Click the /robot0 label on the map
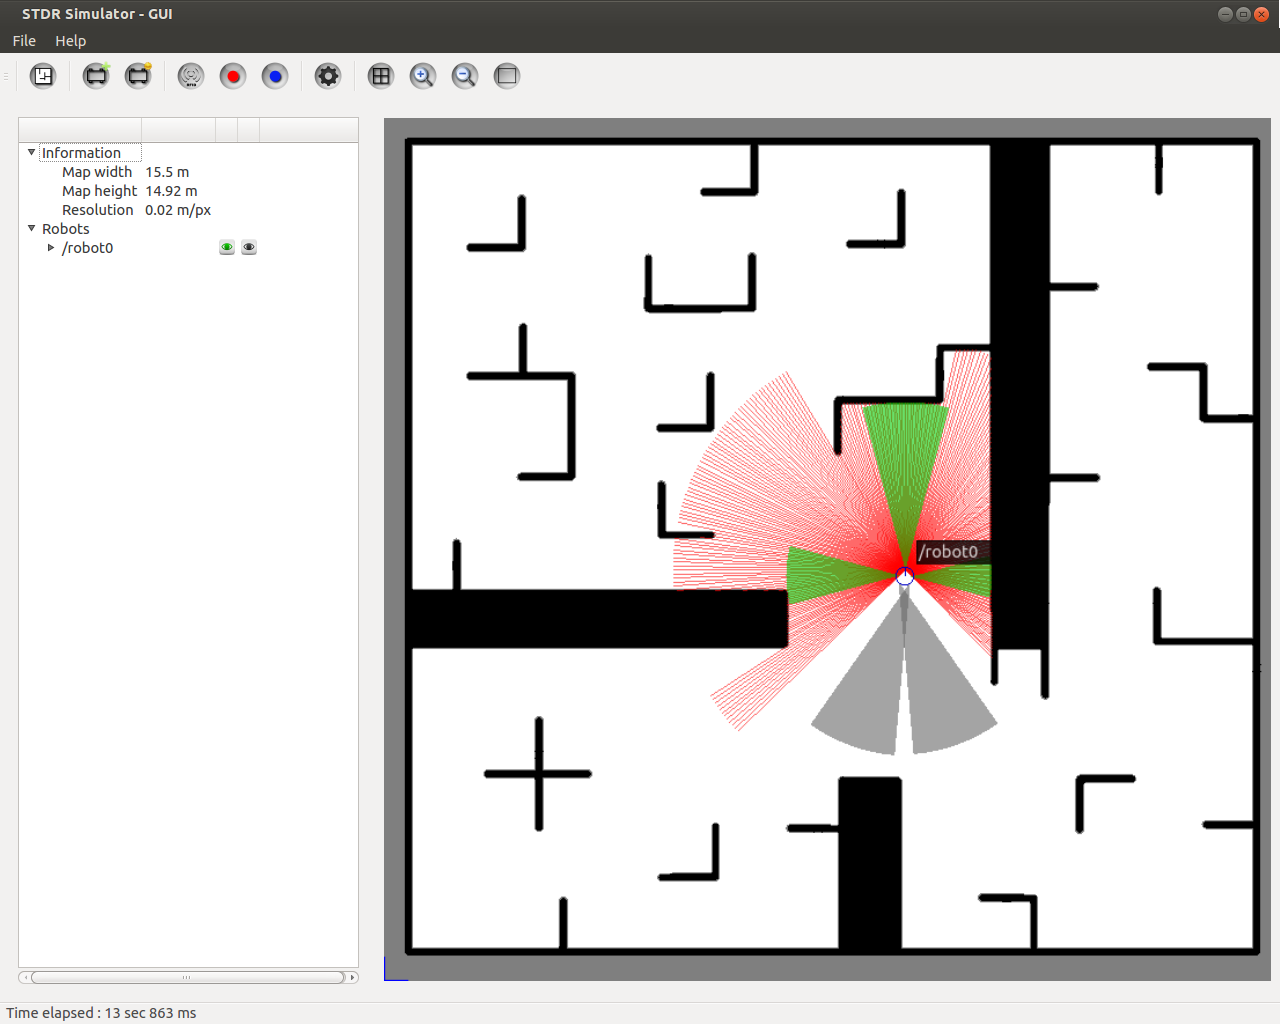1280x1024 pixels. [947, 552]
